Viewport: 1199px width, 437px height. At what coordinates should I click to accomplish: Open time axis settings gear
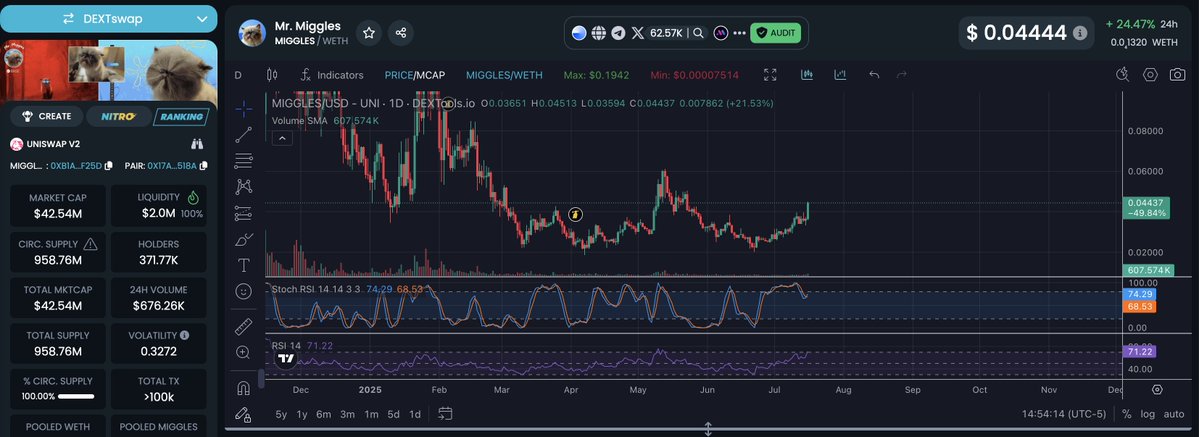click(x=1157, y=390)
